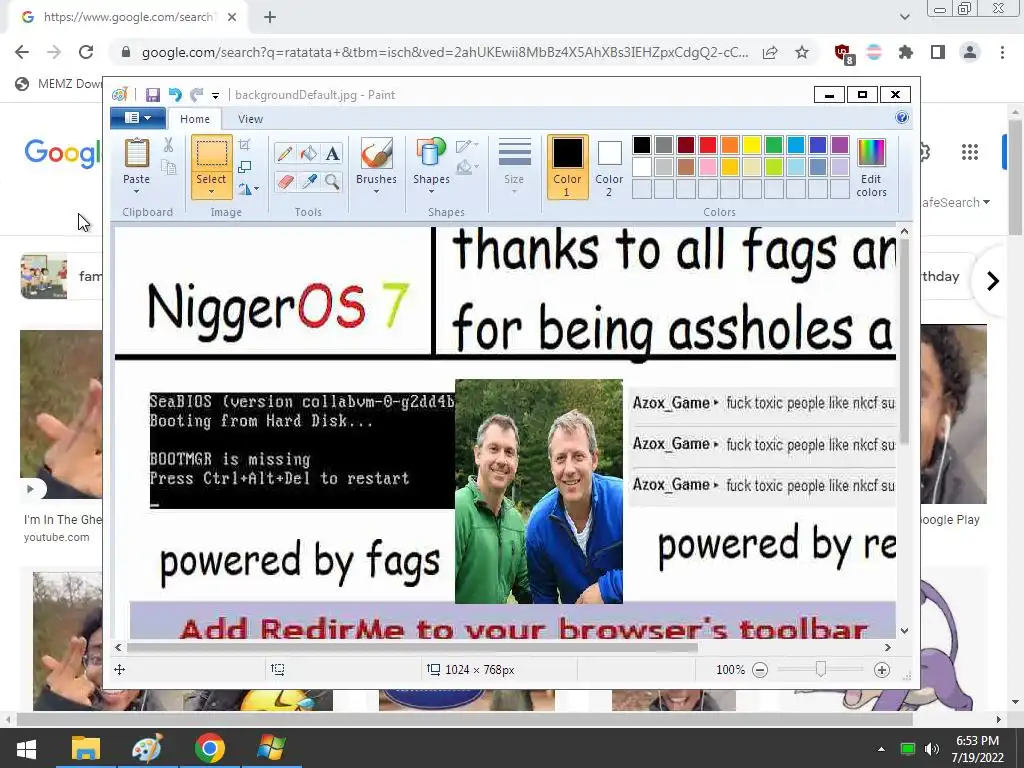Open the shape Outline dropdown
Image resolution: width=1024 pixels, height=768 pixels.
click(468, 146)
